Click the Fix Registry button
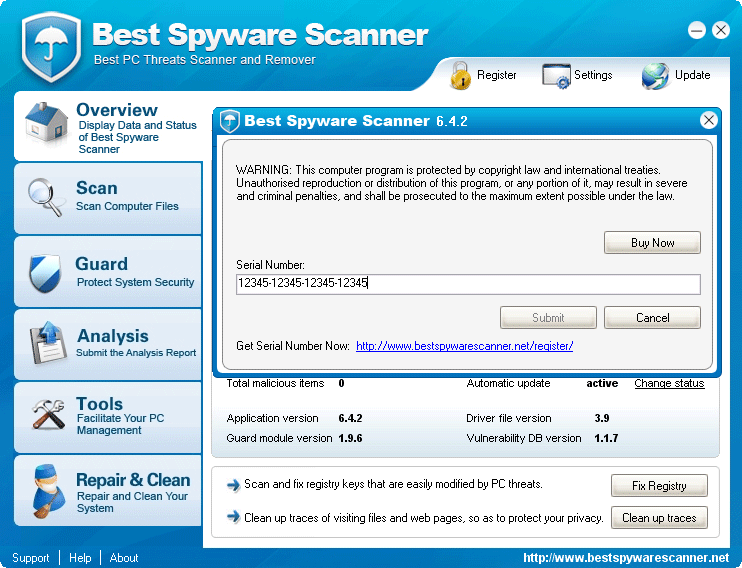The width and height of the screenshot is (742, 568). [659, 486]
